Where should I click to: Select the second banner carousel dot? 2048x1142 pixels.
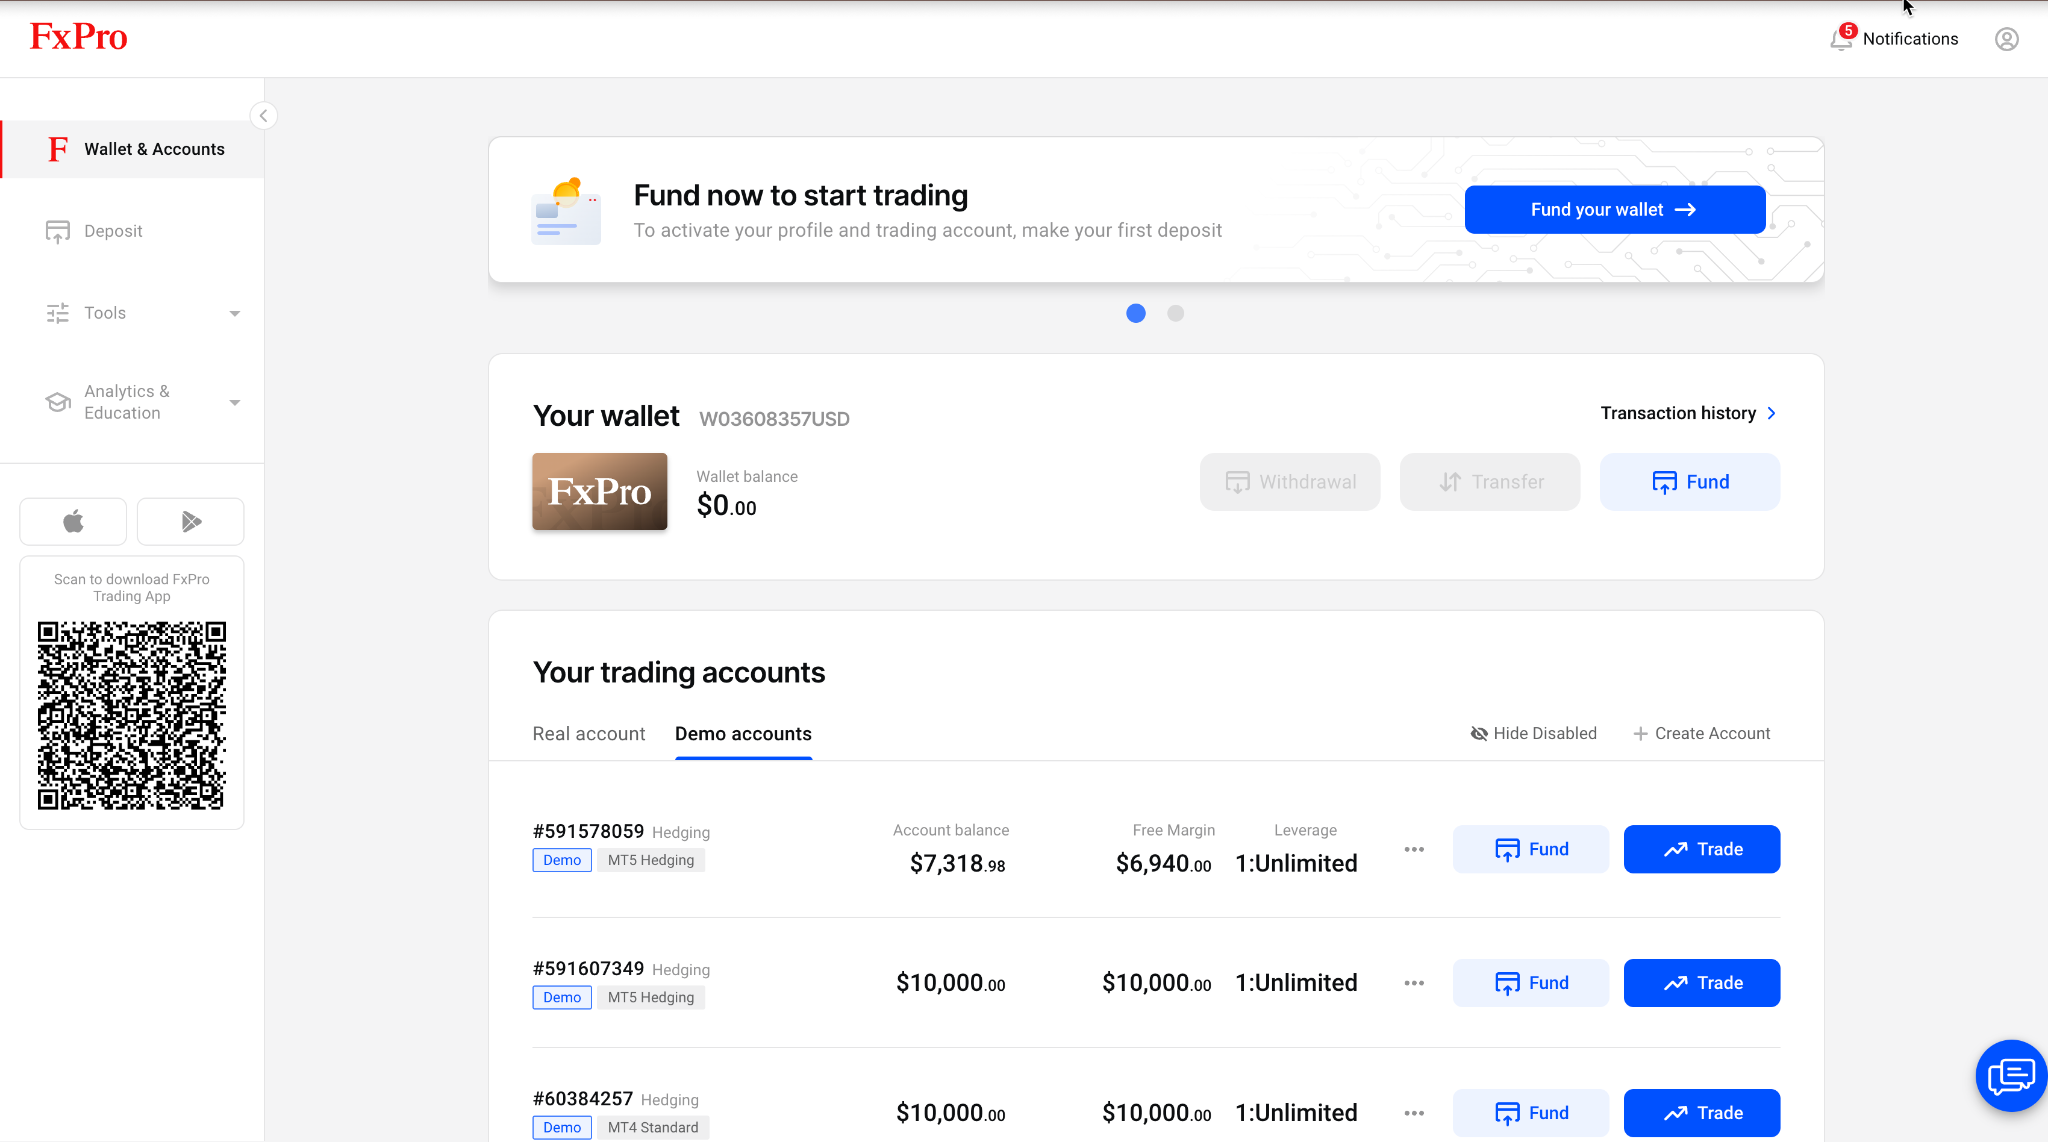point(1176,313)
